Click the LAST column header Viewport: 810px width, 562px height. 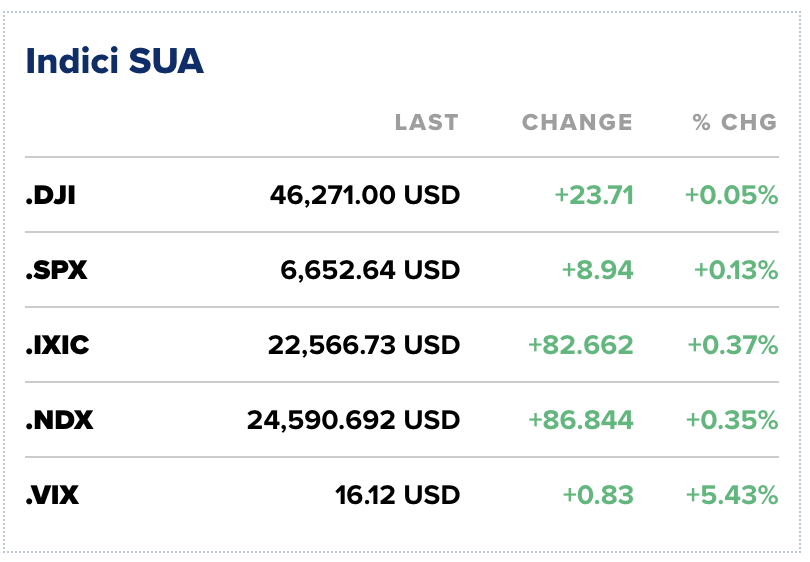coord(426,123)
